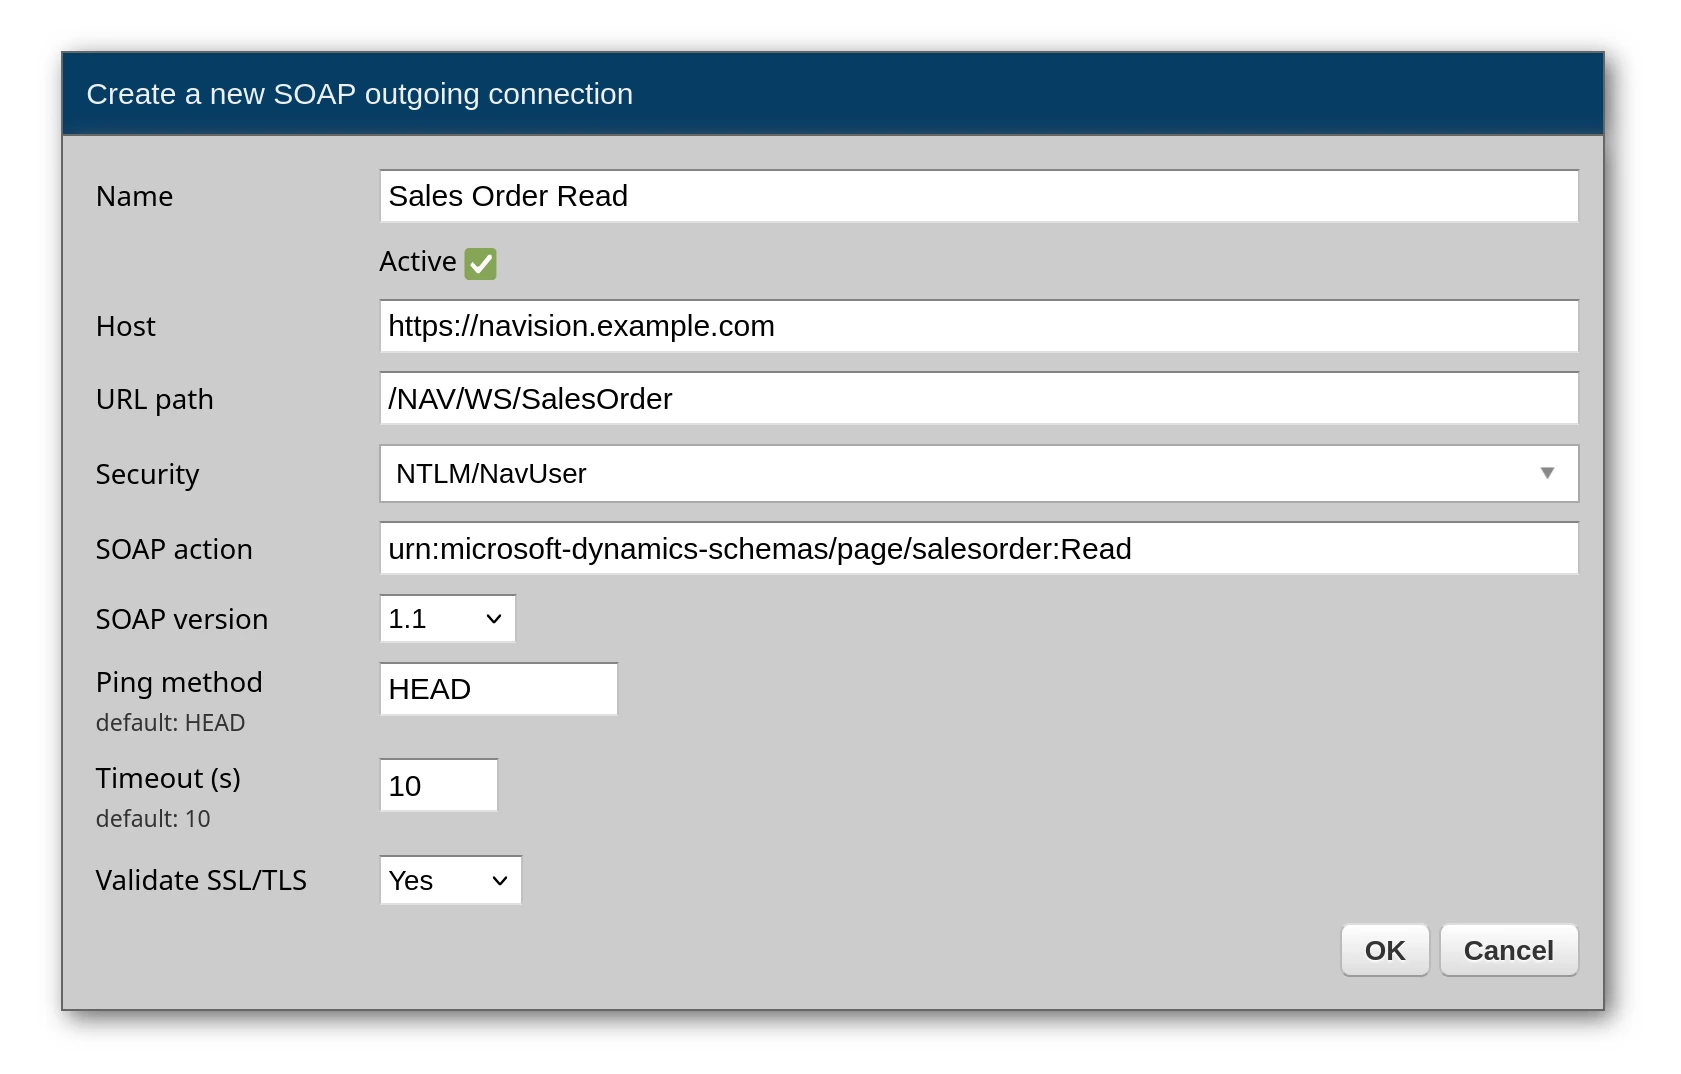Click the Name input field
Viewport: 1681px width, 1074px height.
tap(978, 196)
